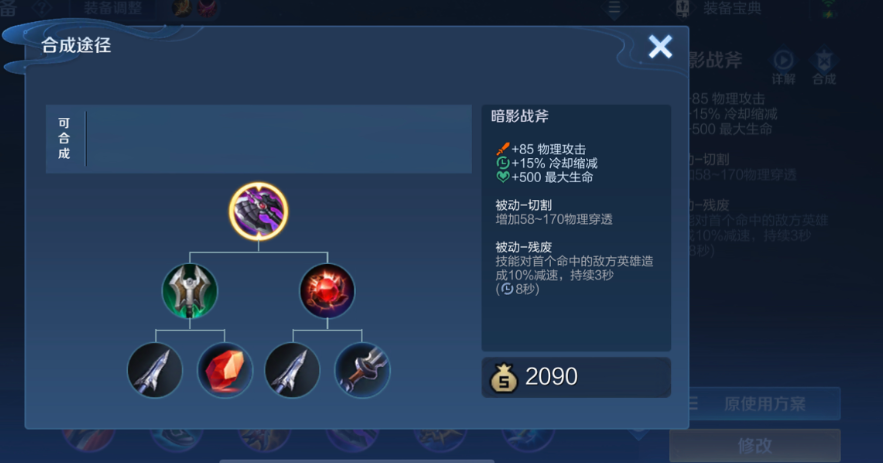Click the 合成 icon near item title
The width and height of the screenshot is (883, 463).
pyautogui.click(x=824, y=61)
